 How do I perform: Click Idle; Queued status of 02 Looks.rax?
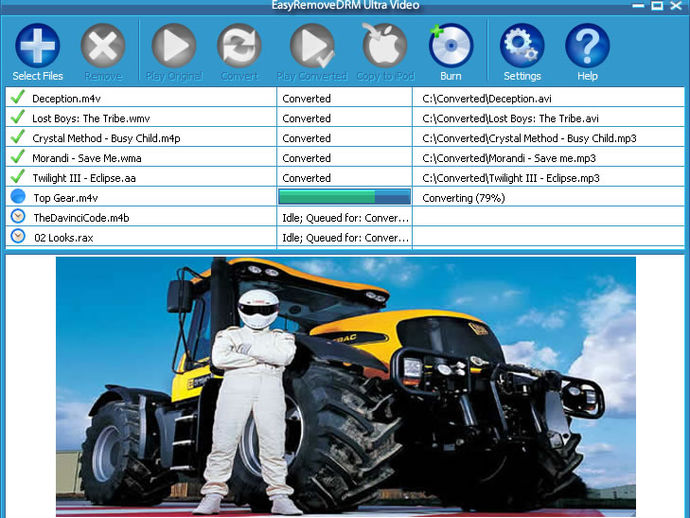(345, 238)
